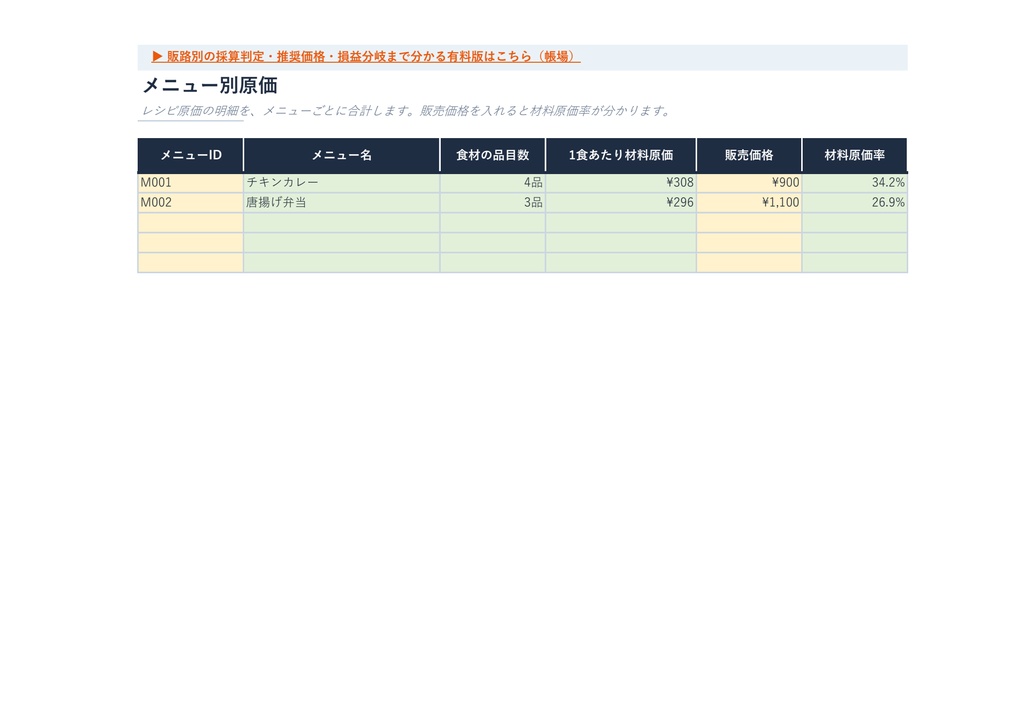The width and height of the screenshot is (1024, 724).
Task: Select the 食材の品目数 column header
Action: [x=492, y=155]
